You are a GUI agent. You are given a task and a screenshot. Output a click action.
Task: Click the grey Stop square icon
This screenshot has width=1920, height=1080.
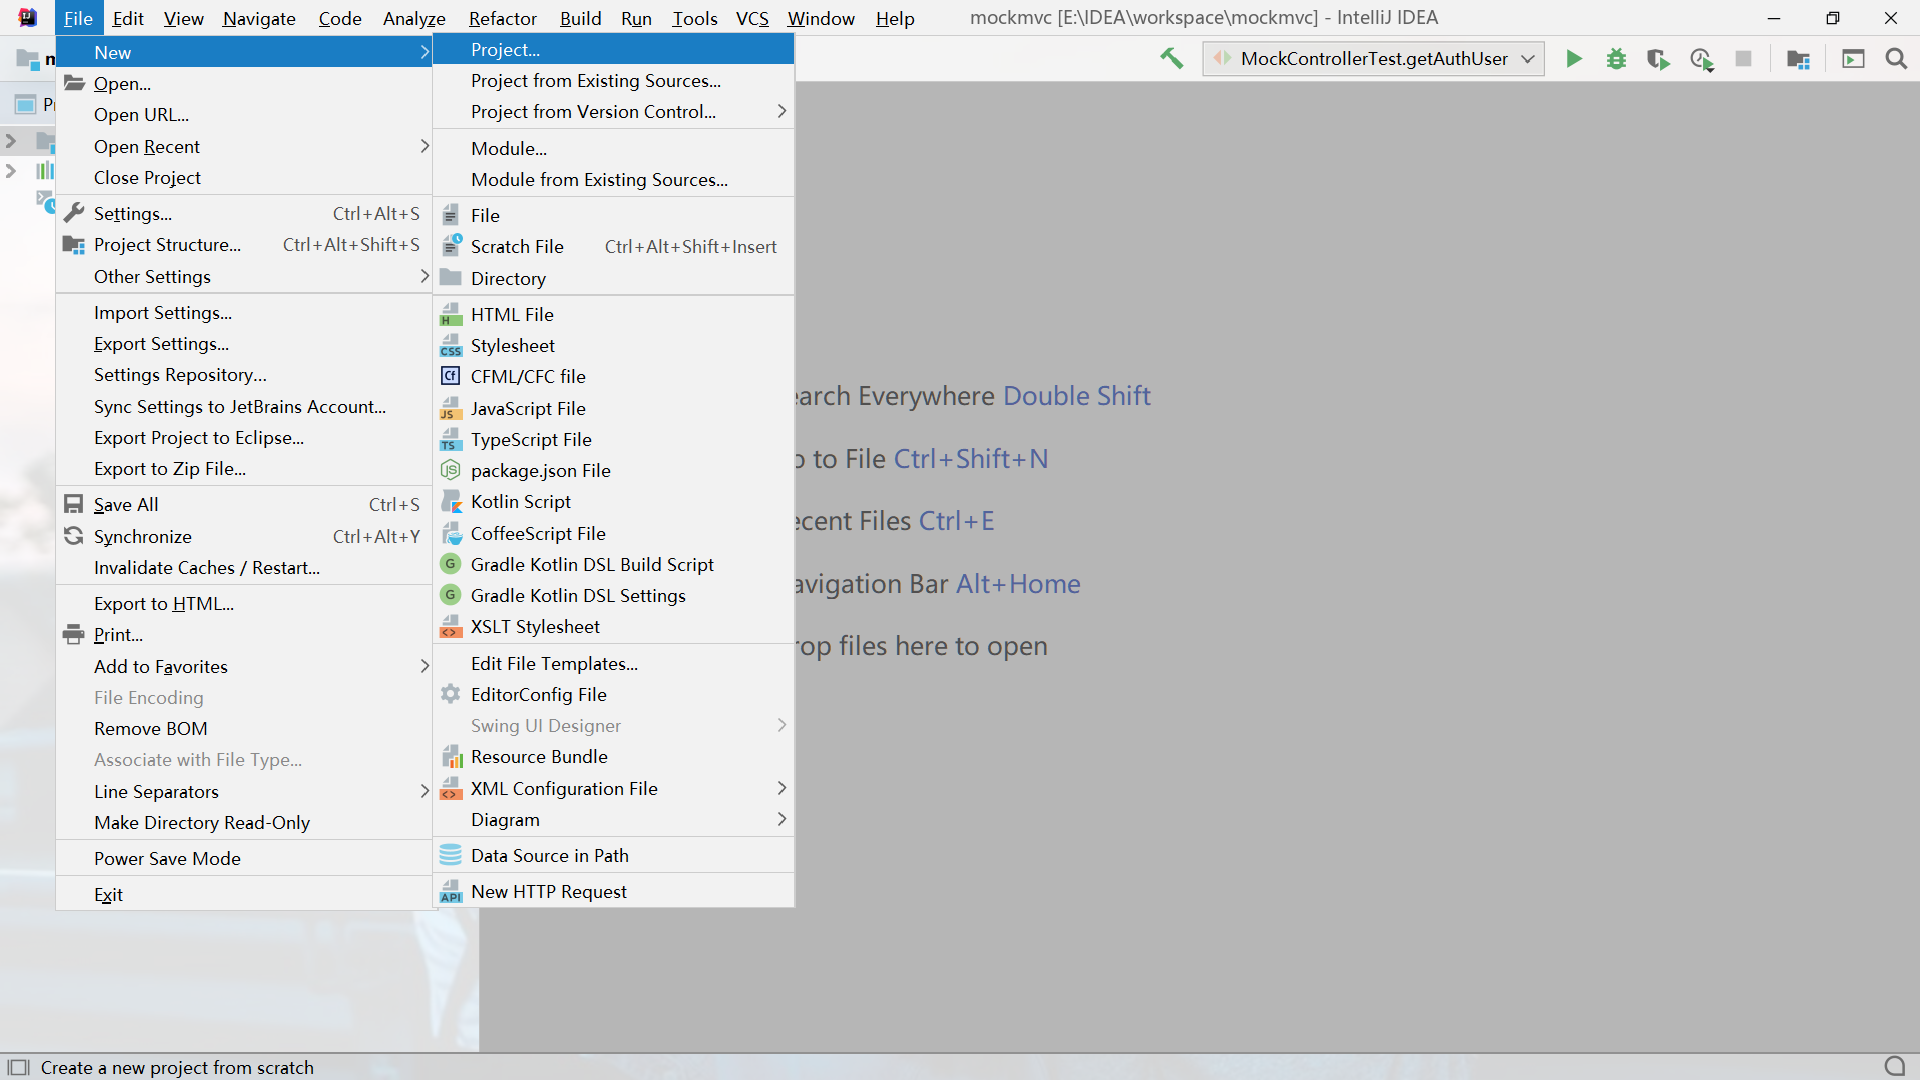click(x=1743, y=59)
